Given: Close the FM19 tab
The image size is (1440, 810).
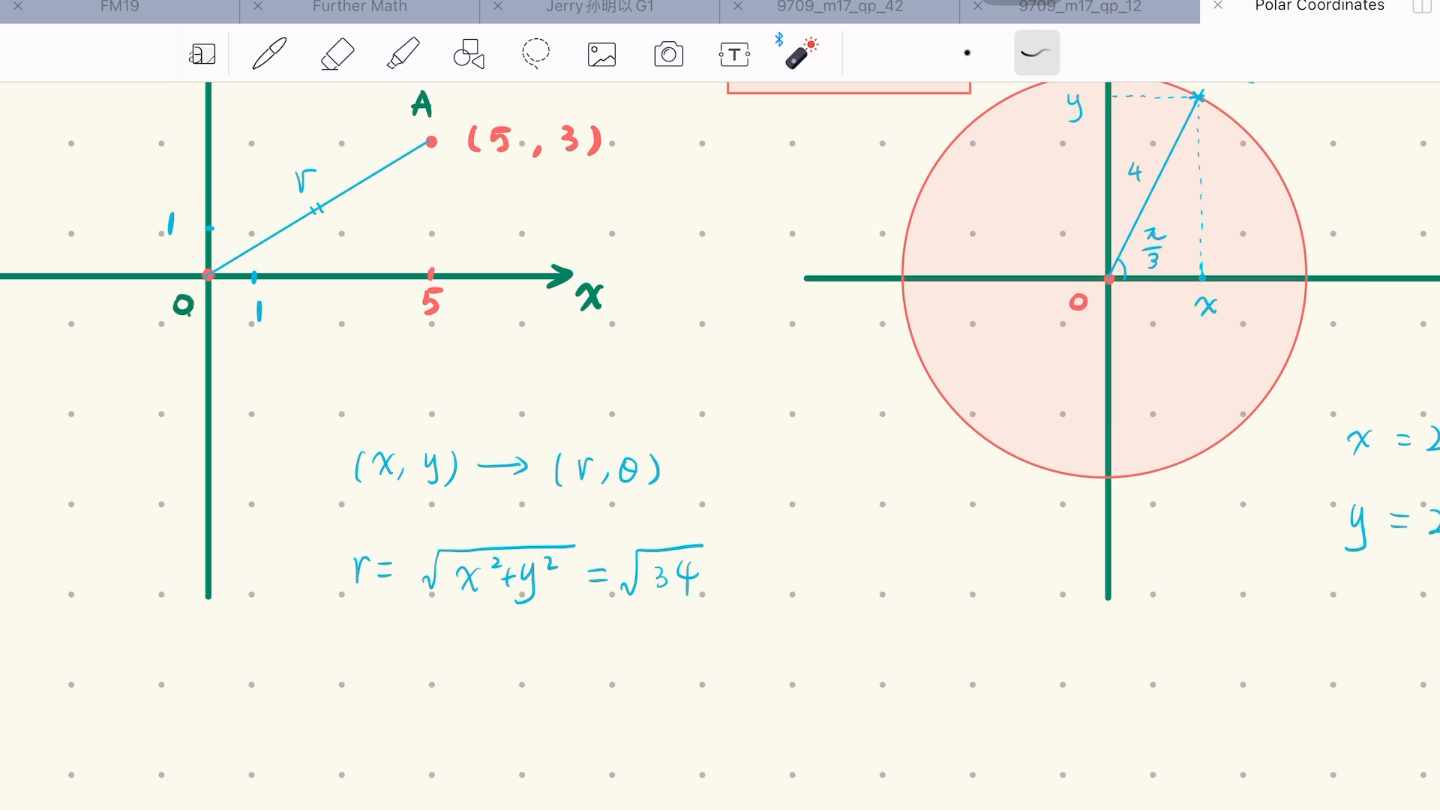Looking at the screenshot, I should coord(17,6).
